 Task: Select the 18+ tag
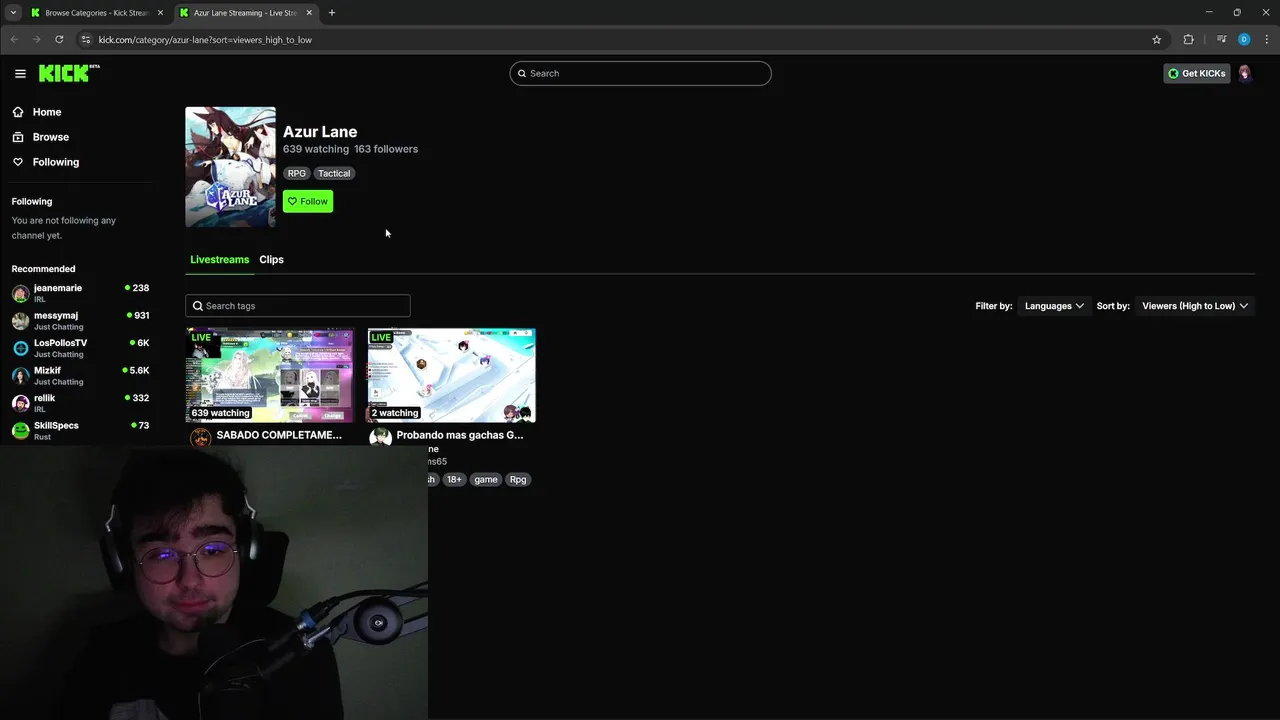pyautogui.click(x=454, y=479)
